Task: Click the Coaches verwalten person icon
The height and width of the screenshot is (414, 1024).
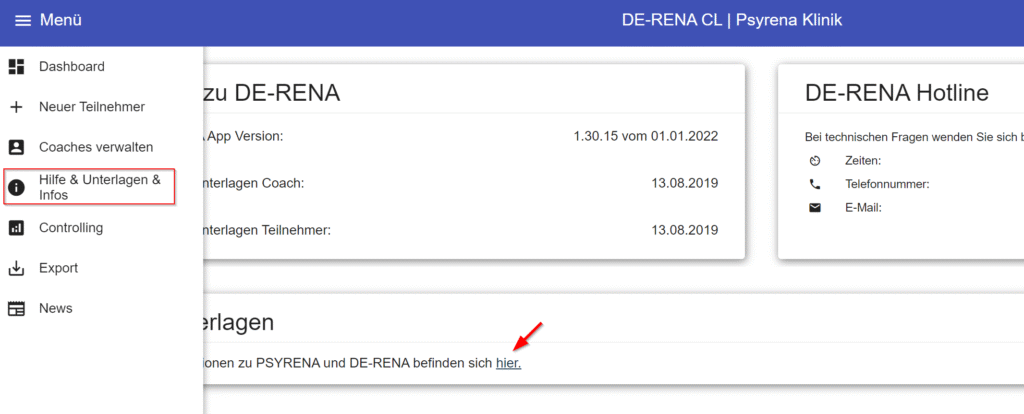Action: point(16,147)
